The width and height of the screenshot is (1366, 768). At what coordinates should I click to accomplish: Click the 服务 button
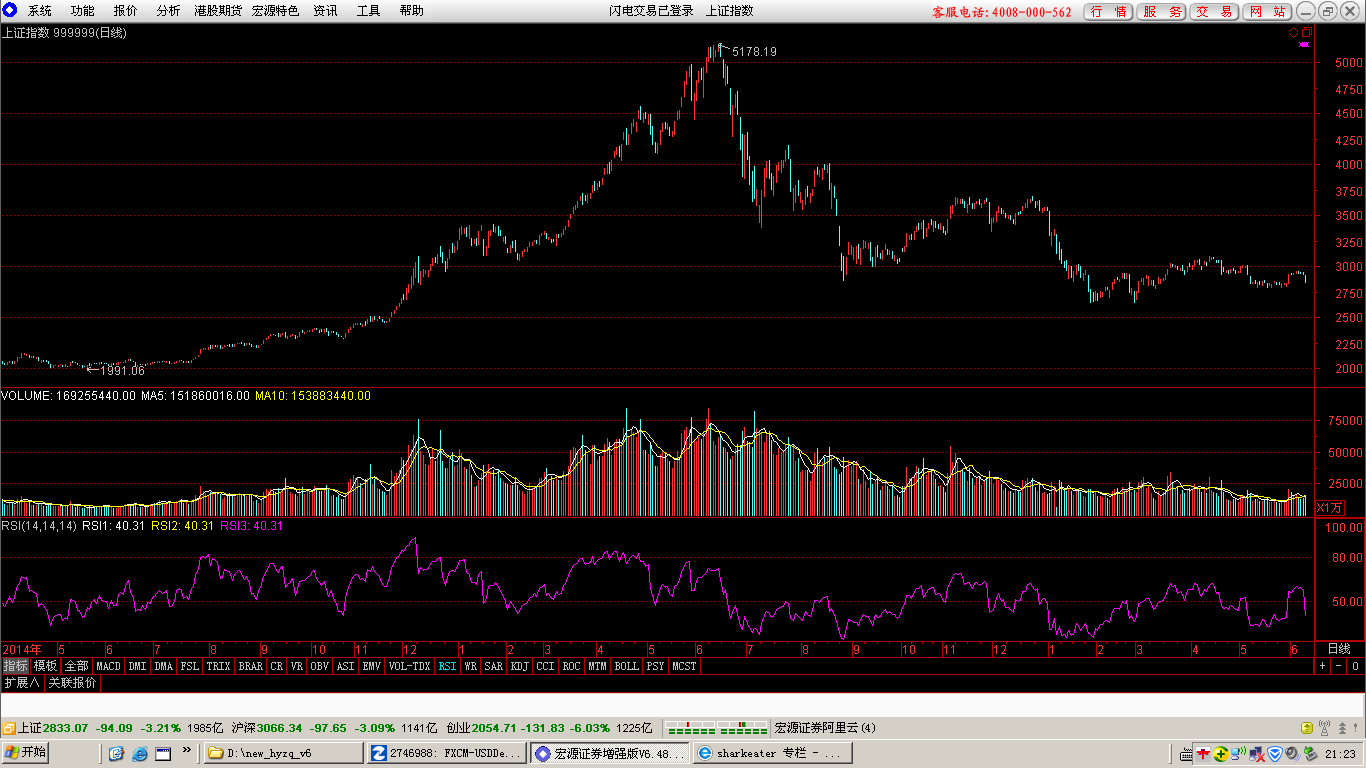pos(1162,12)
